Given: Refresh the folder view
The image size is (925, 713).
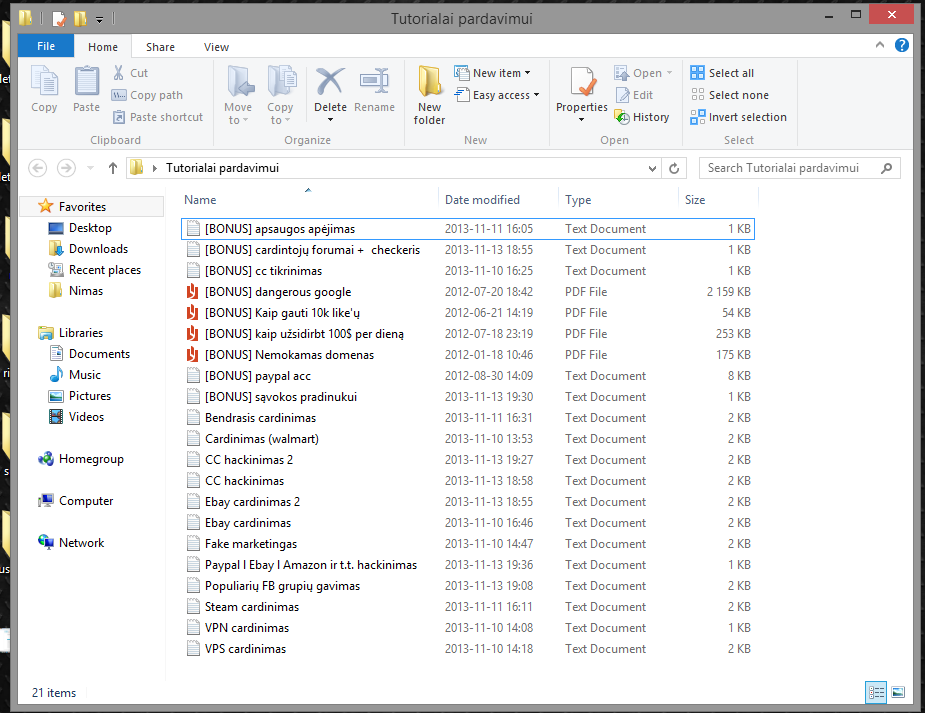Looking at the screenshot, I should tap(674, 168).
